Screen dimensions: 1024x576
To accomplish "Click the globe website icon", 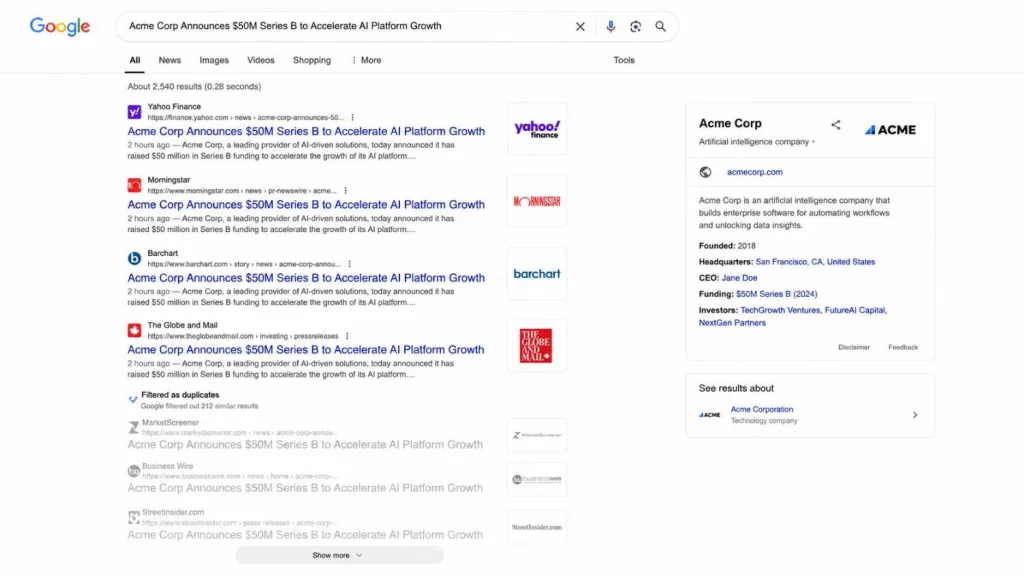I will pyautogui.click(x=705, y=172).
